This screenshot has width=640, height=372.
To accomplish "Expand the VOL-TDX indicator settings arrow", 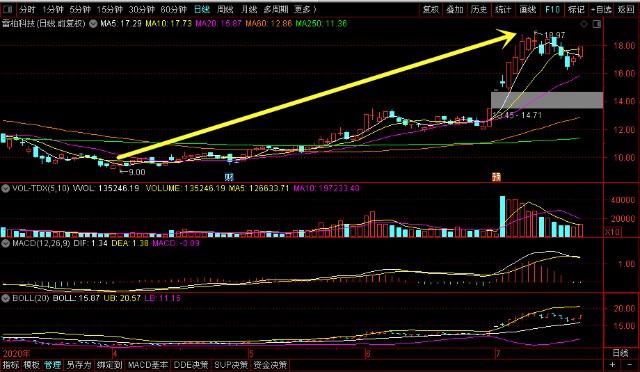I will click(6, 188).
